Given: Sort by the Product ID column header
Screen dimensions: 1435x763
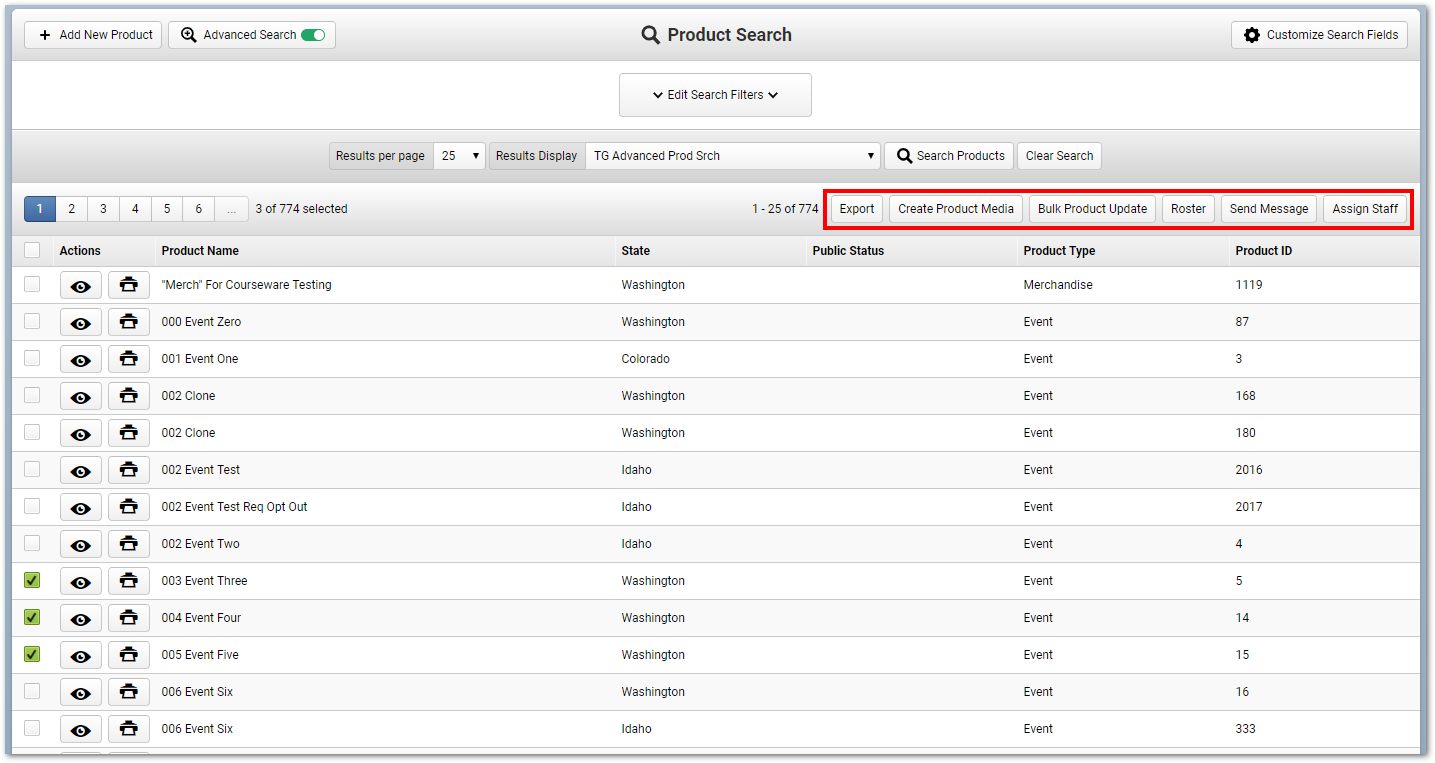Looking at the screenshot, I should [1263, 251].
